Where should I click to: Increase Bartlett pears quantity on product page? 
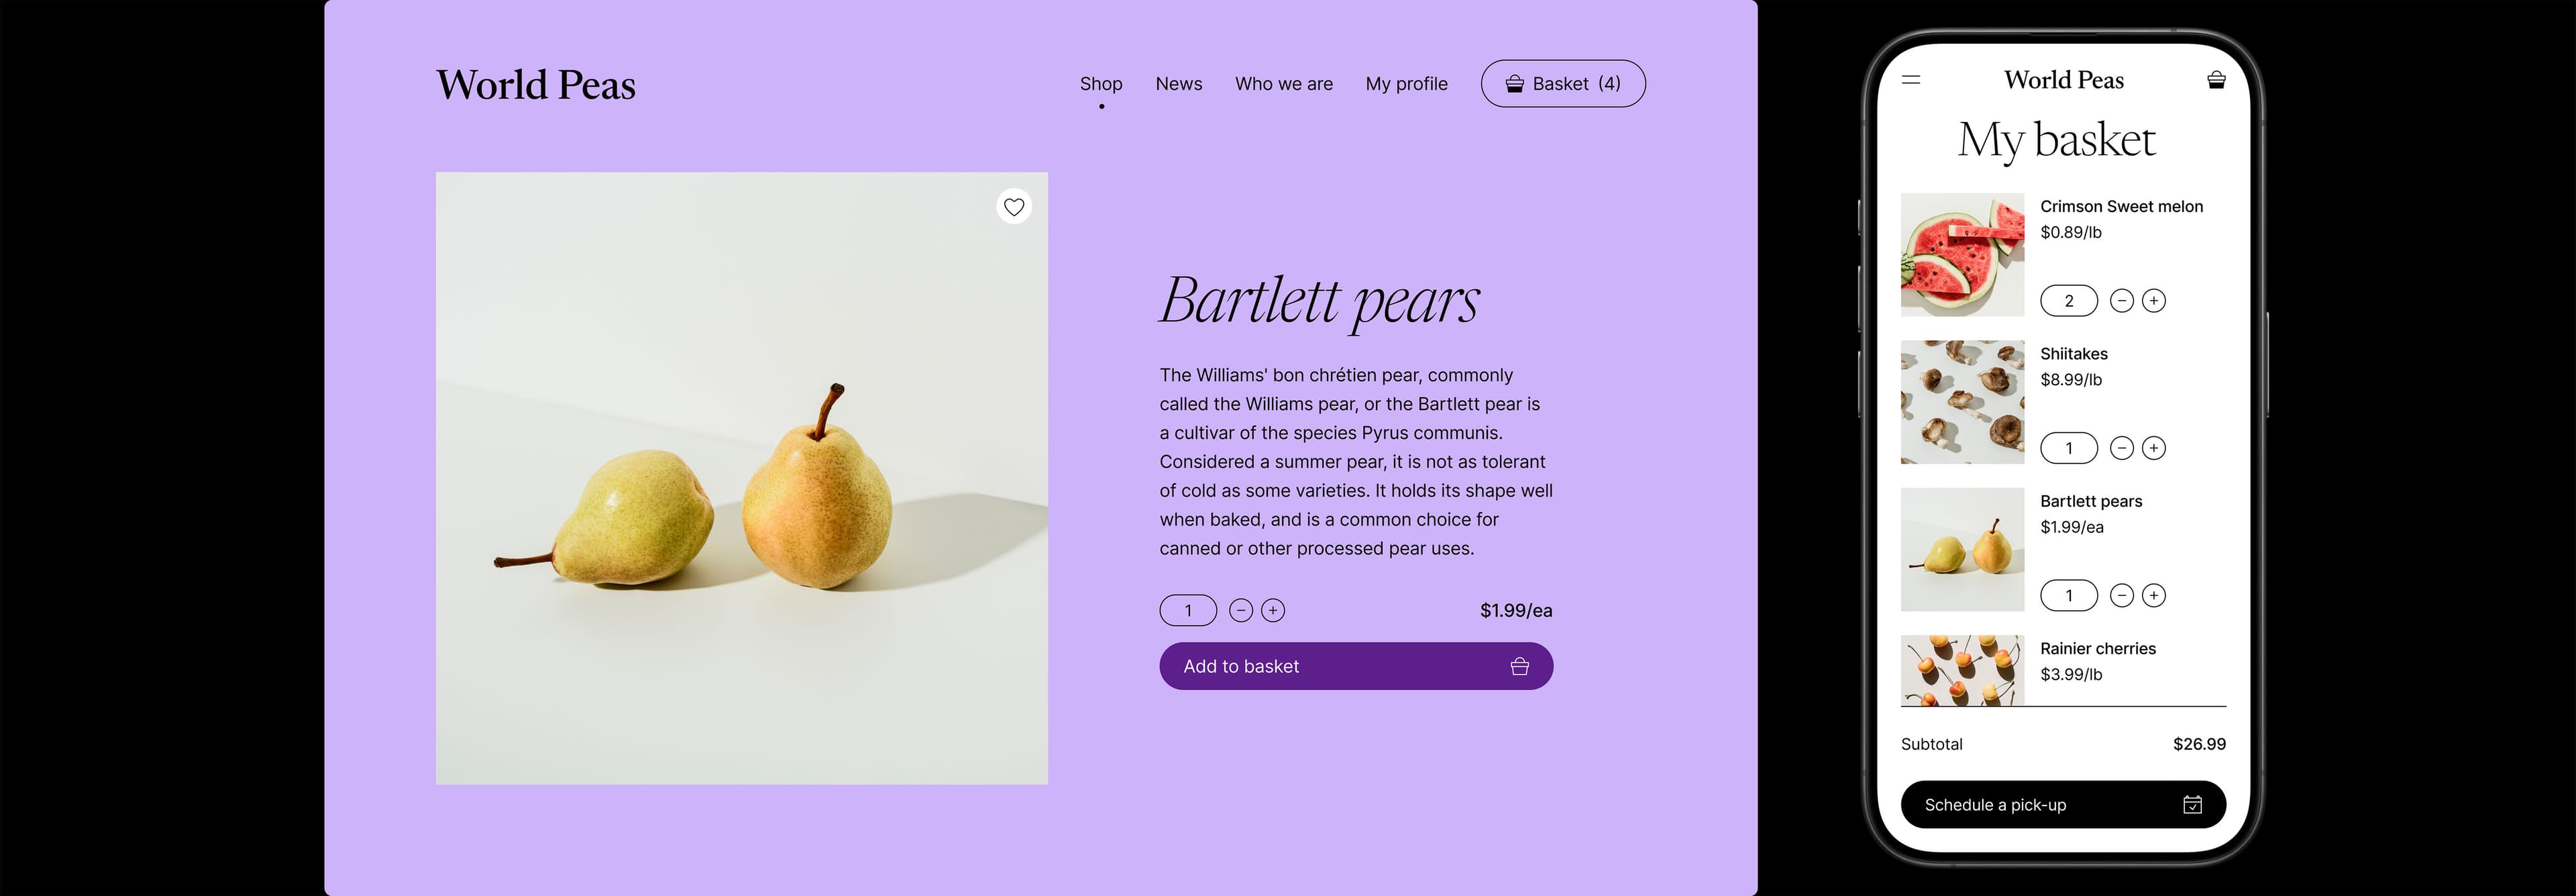click(x=1273, y=610)
